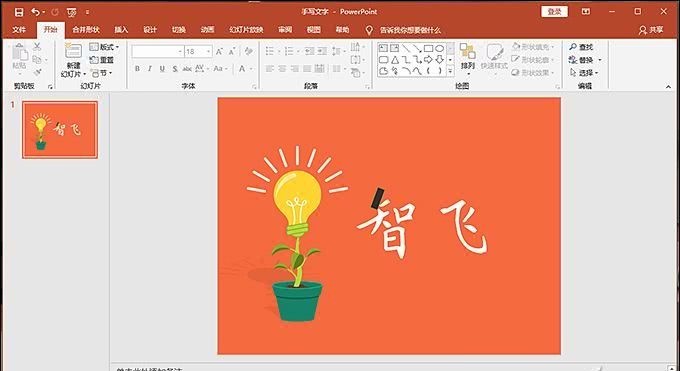
Task: Click the Cut scissors icon
Action: (x=37, y=47)
